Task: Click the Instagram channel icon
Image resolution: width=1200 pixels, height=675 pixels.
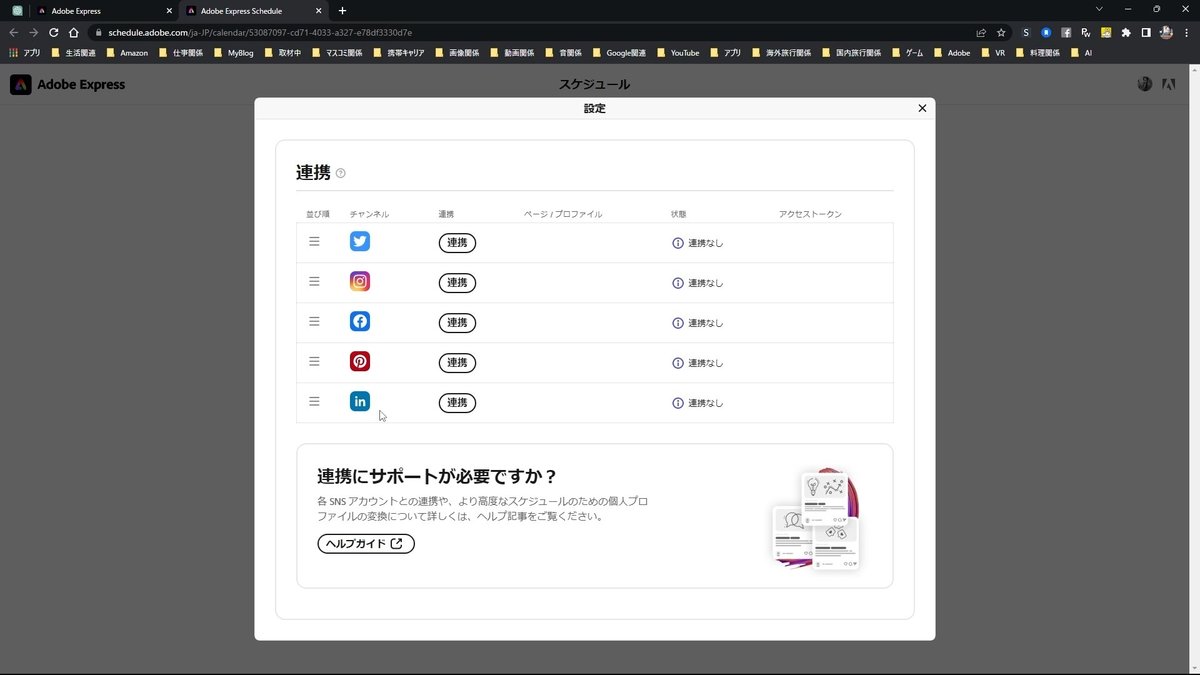Action: (360, 281)
